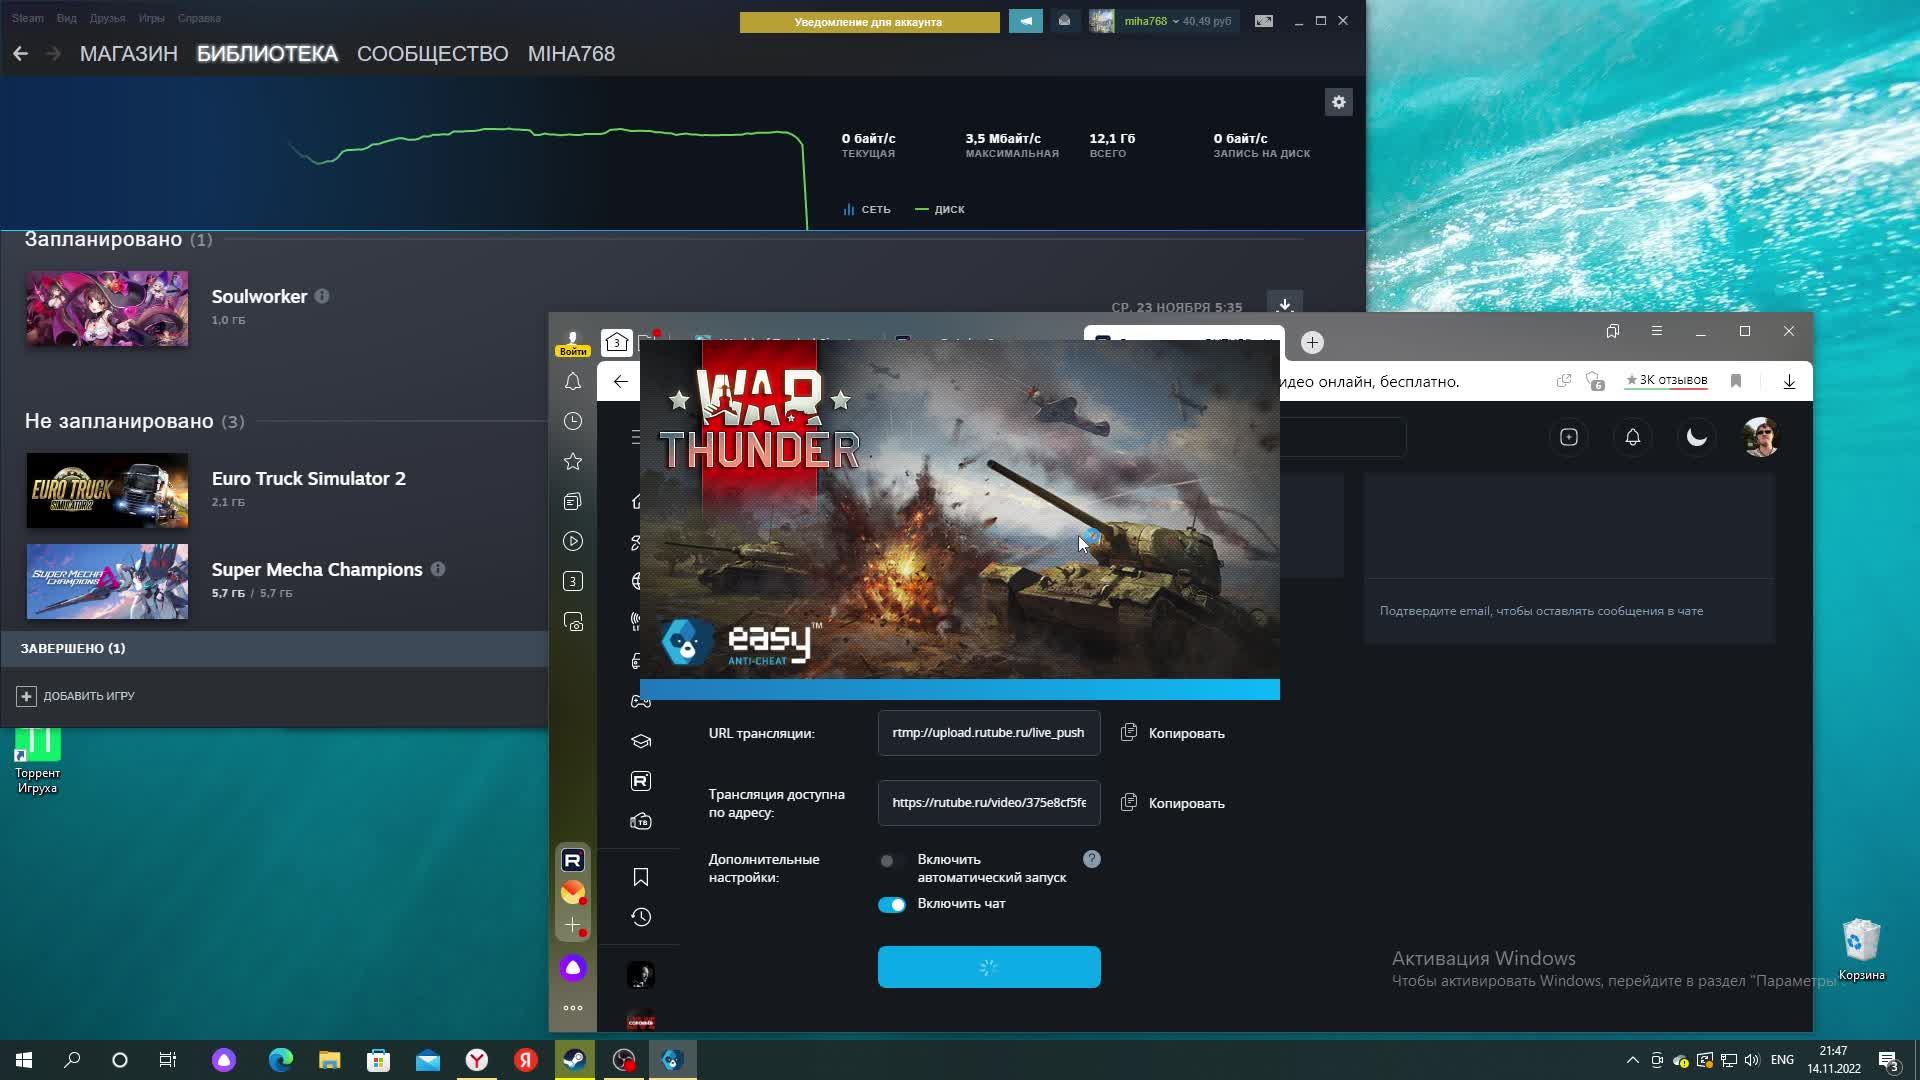Expand the ЗАВЕРШЕНО (1) section
1920x1080 pixels.
(73, 648)
